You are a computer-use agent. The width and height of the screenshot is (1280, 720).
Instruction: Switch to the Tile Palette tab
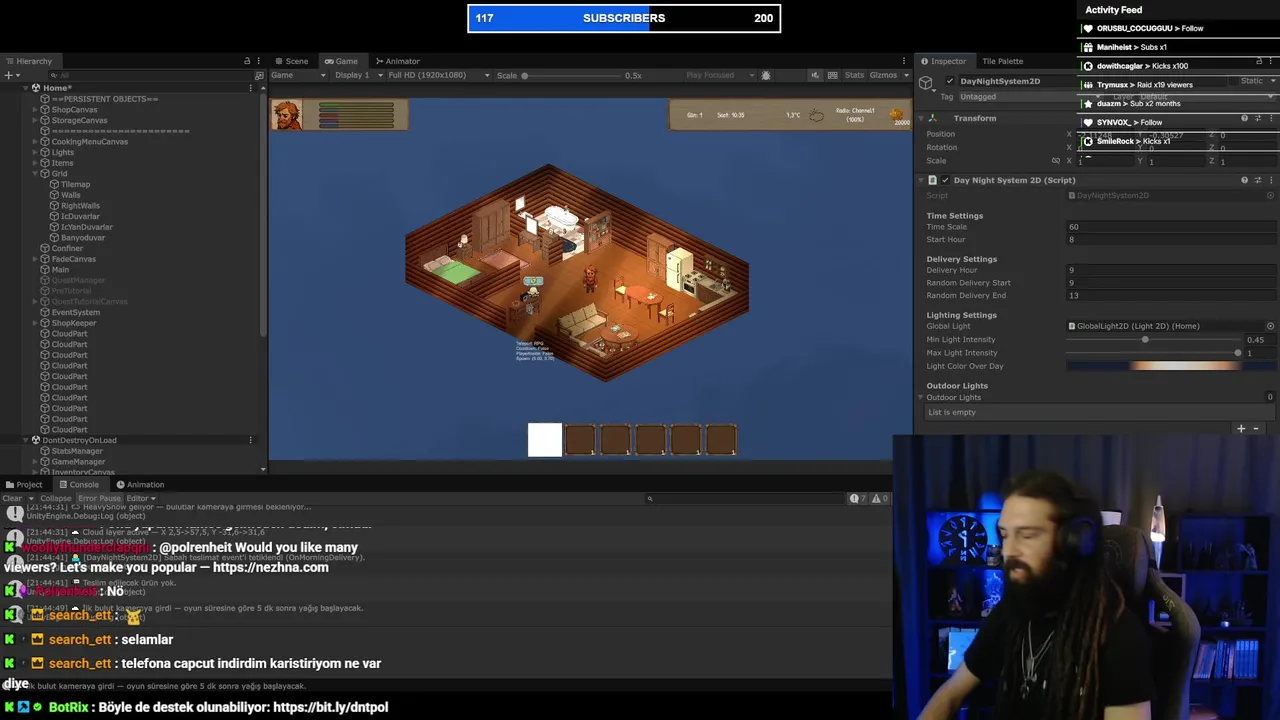point(1002,61)
